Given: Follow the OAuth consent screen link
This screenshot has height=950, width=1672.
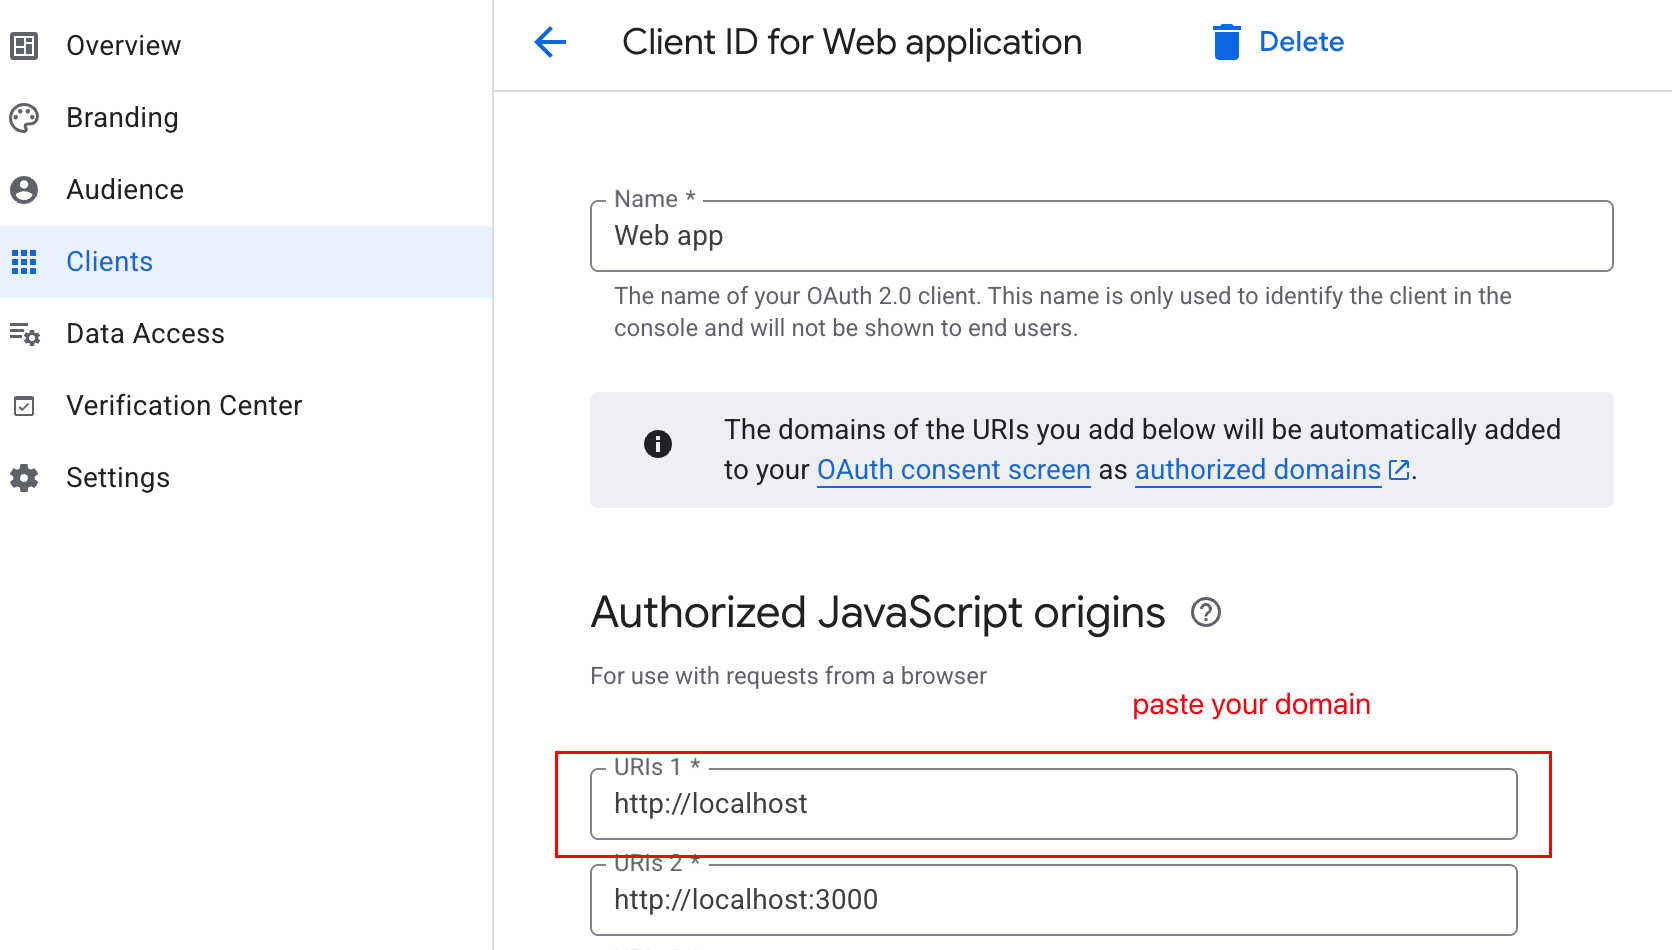Looking at the screenshot, I should tap(953, 470).
